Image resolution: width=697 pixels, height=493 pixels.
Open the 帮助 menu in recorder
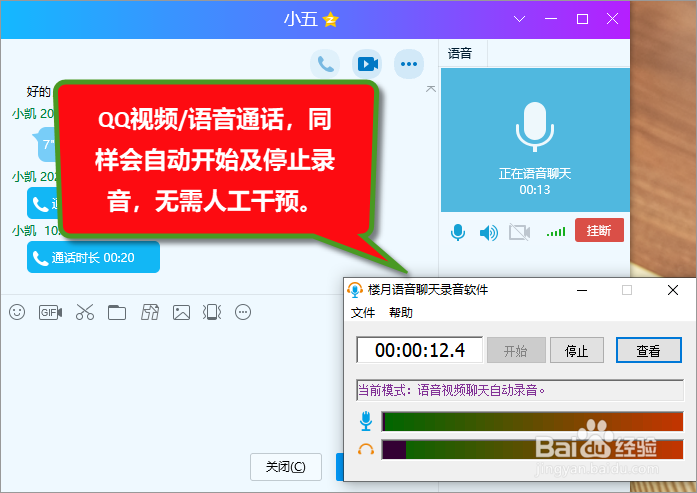[401, 313]
